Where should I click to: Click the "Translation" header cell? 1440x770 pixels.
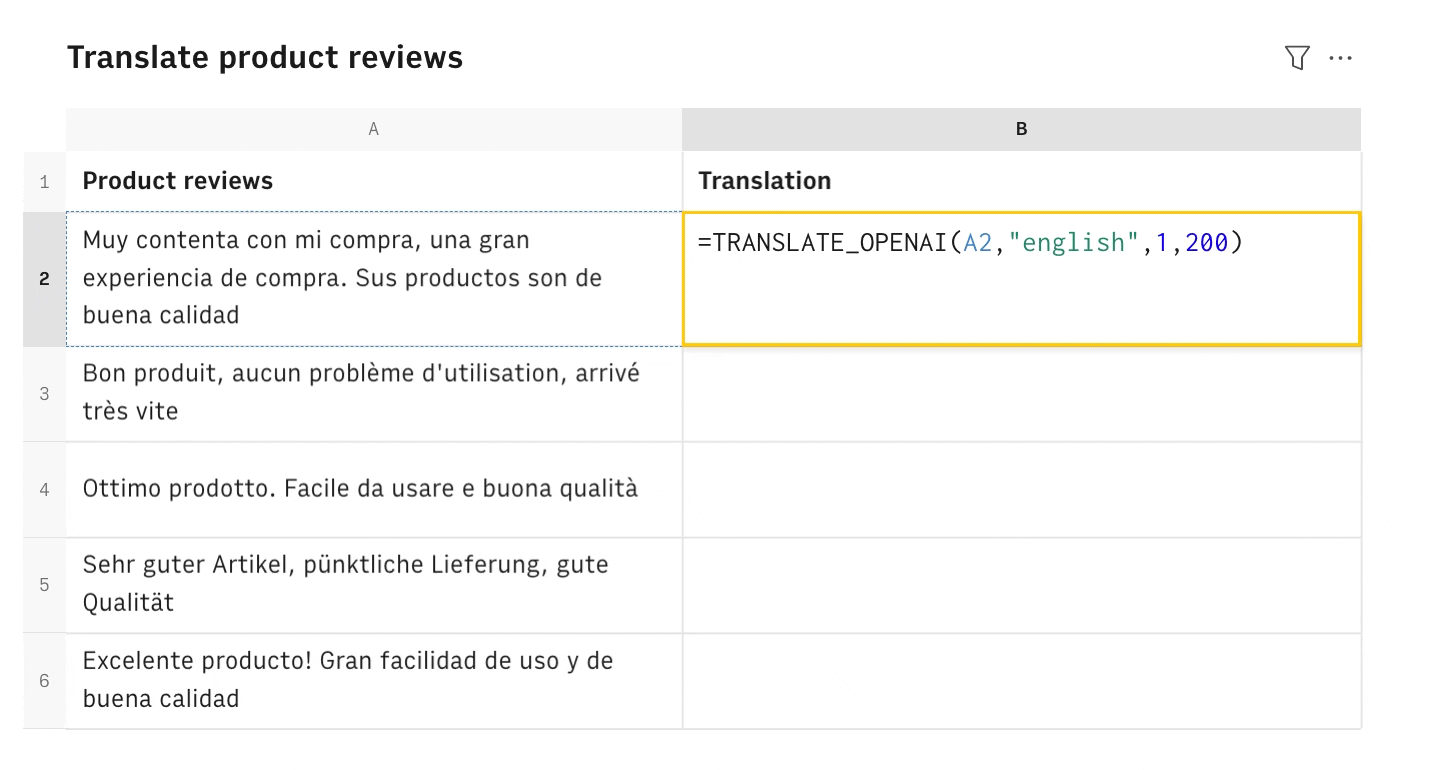(1021, 181)
